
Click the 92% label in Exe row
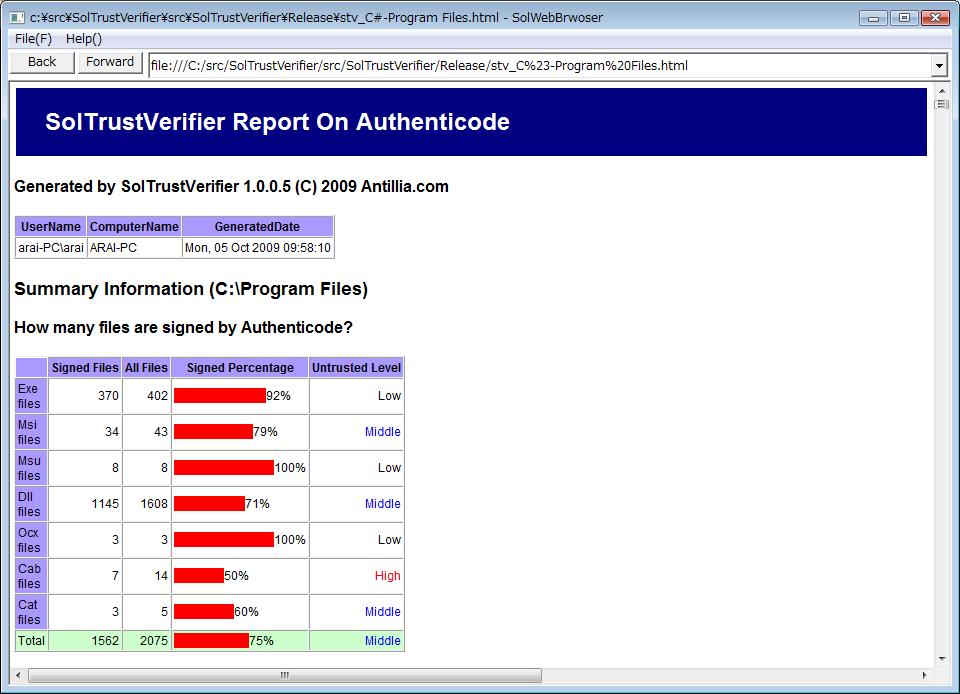coord(279,395)
